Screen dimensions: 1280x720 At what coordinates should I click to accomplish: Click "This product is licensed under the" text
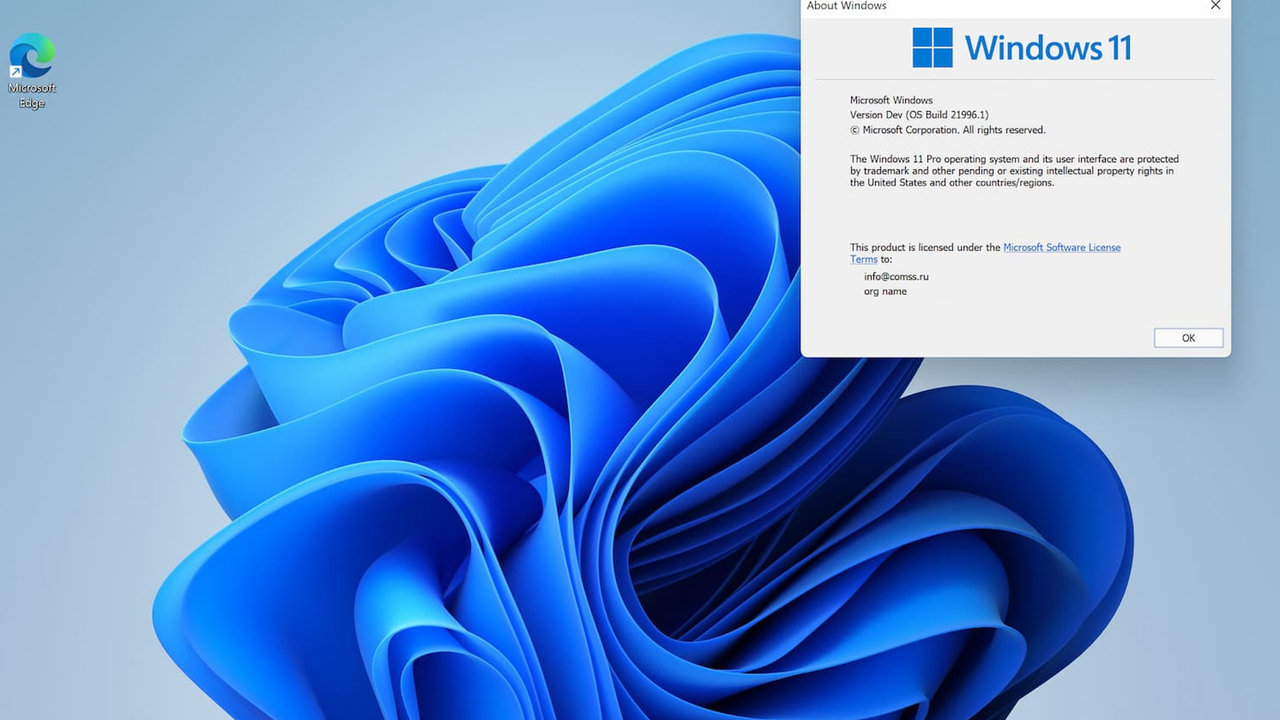click(925, 247)
